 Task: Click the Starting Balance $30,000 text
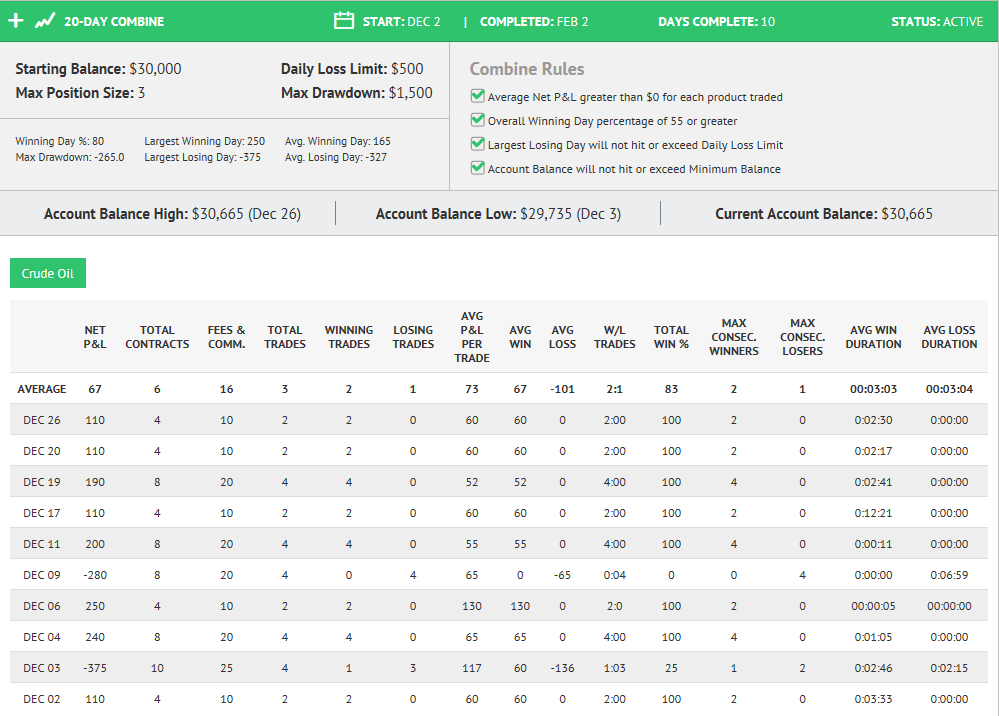tap(98, 69)
